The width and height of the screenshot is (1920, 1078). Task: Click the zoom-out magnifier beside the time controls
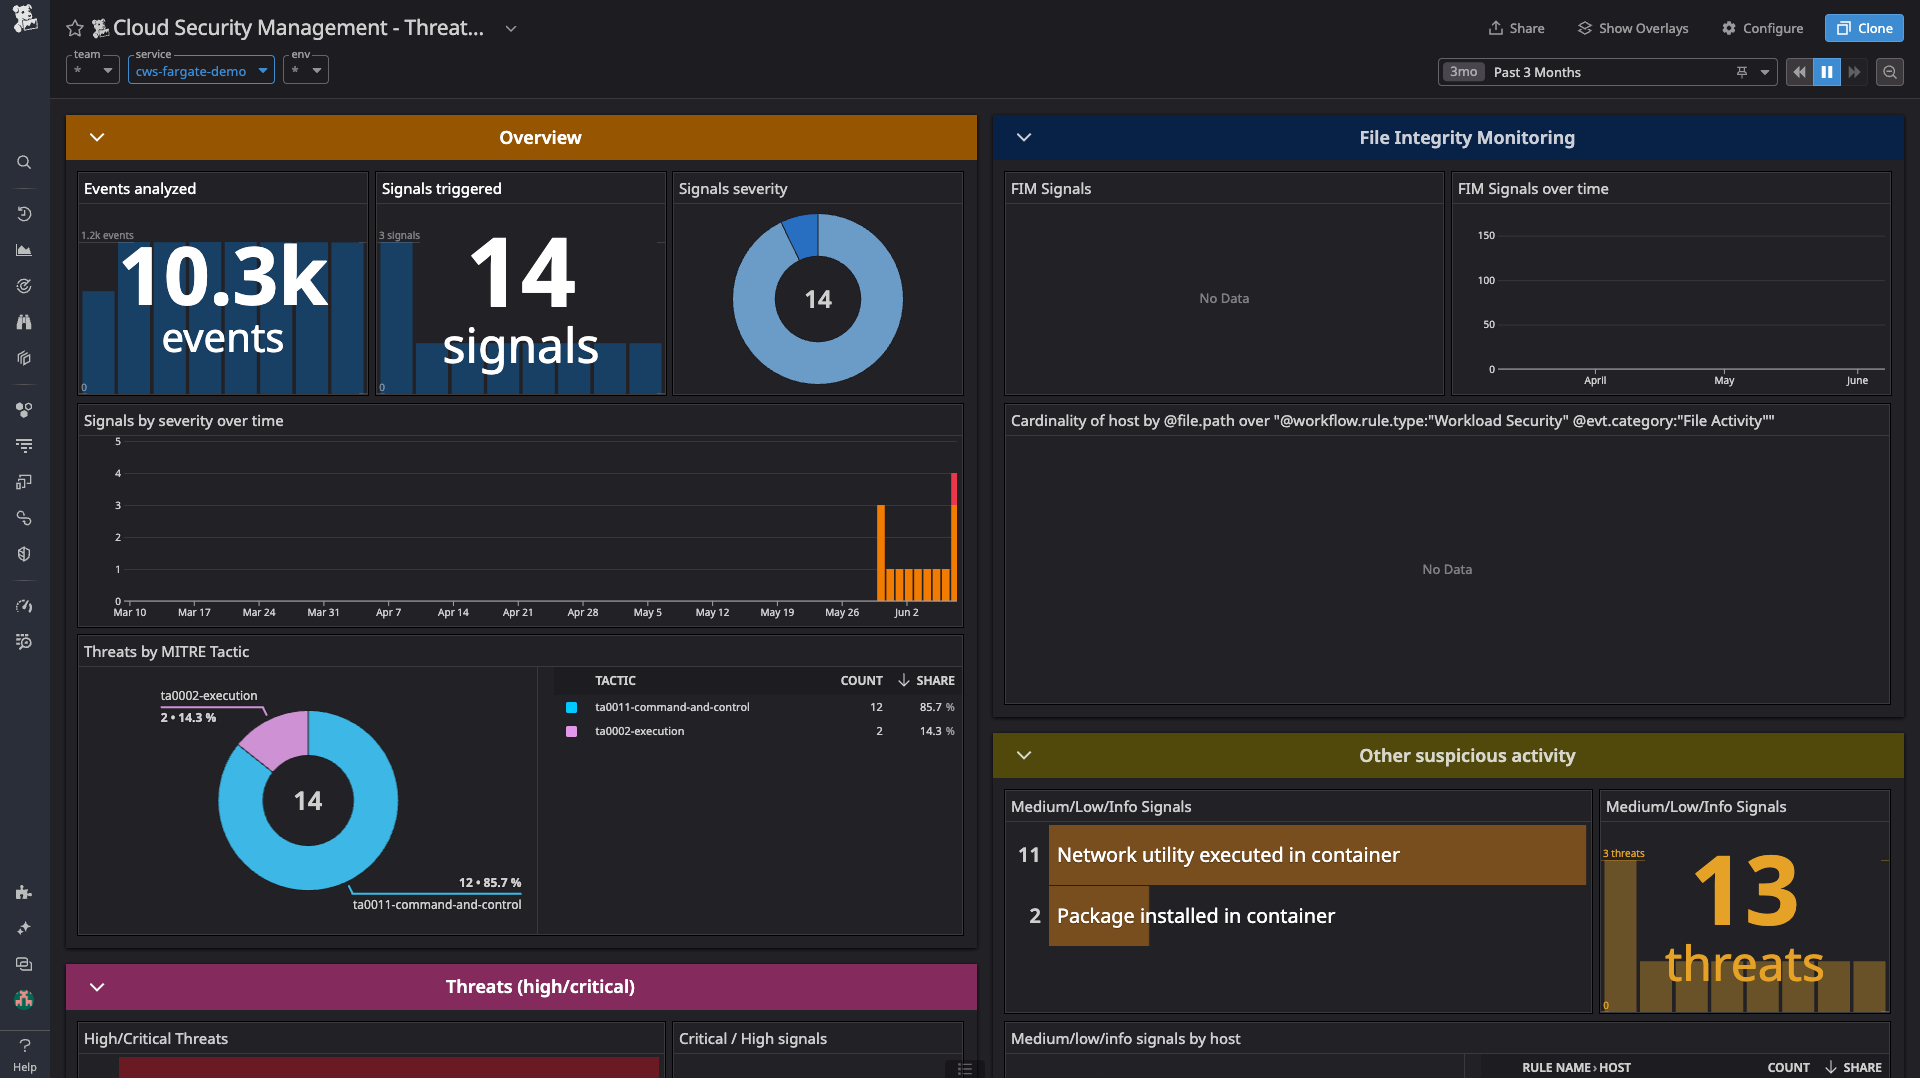(1890, 72)
